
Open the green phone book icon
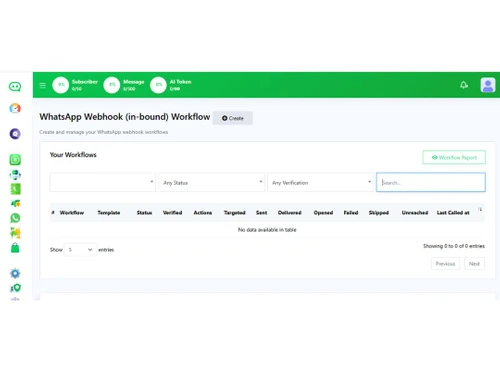tap(15, 189)
